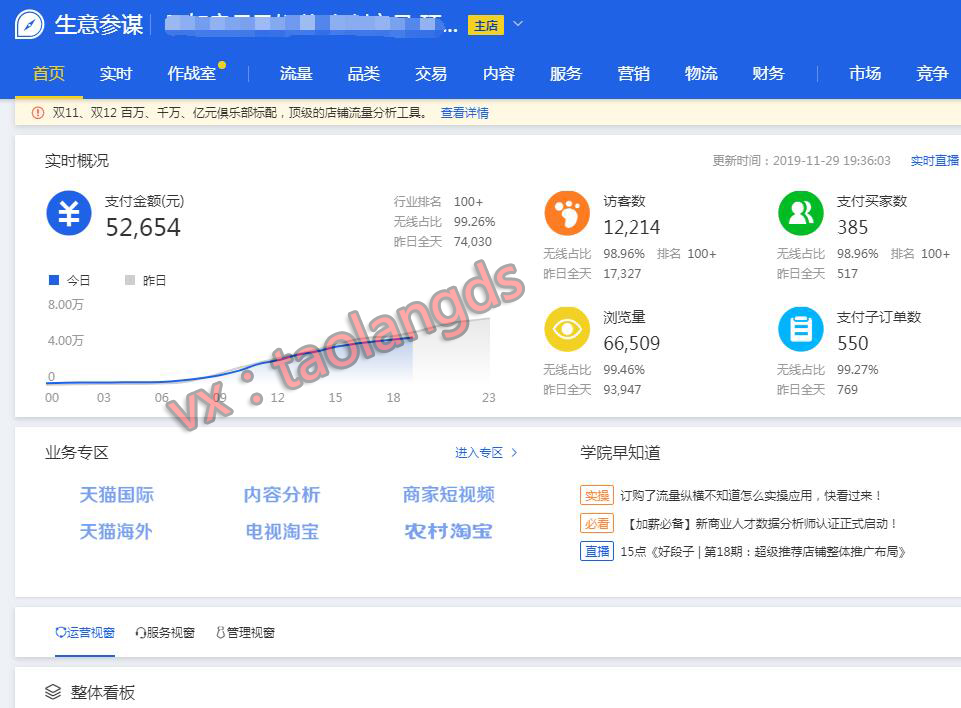Open the 天猫海外 business zone
961x708 pixels.
pyautogui.click(x=116, y=531)
